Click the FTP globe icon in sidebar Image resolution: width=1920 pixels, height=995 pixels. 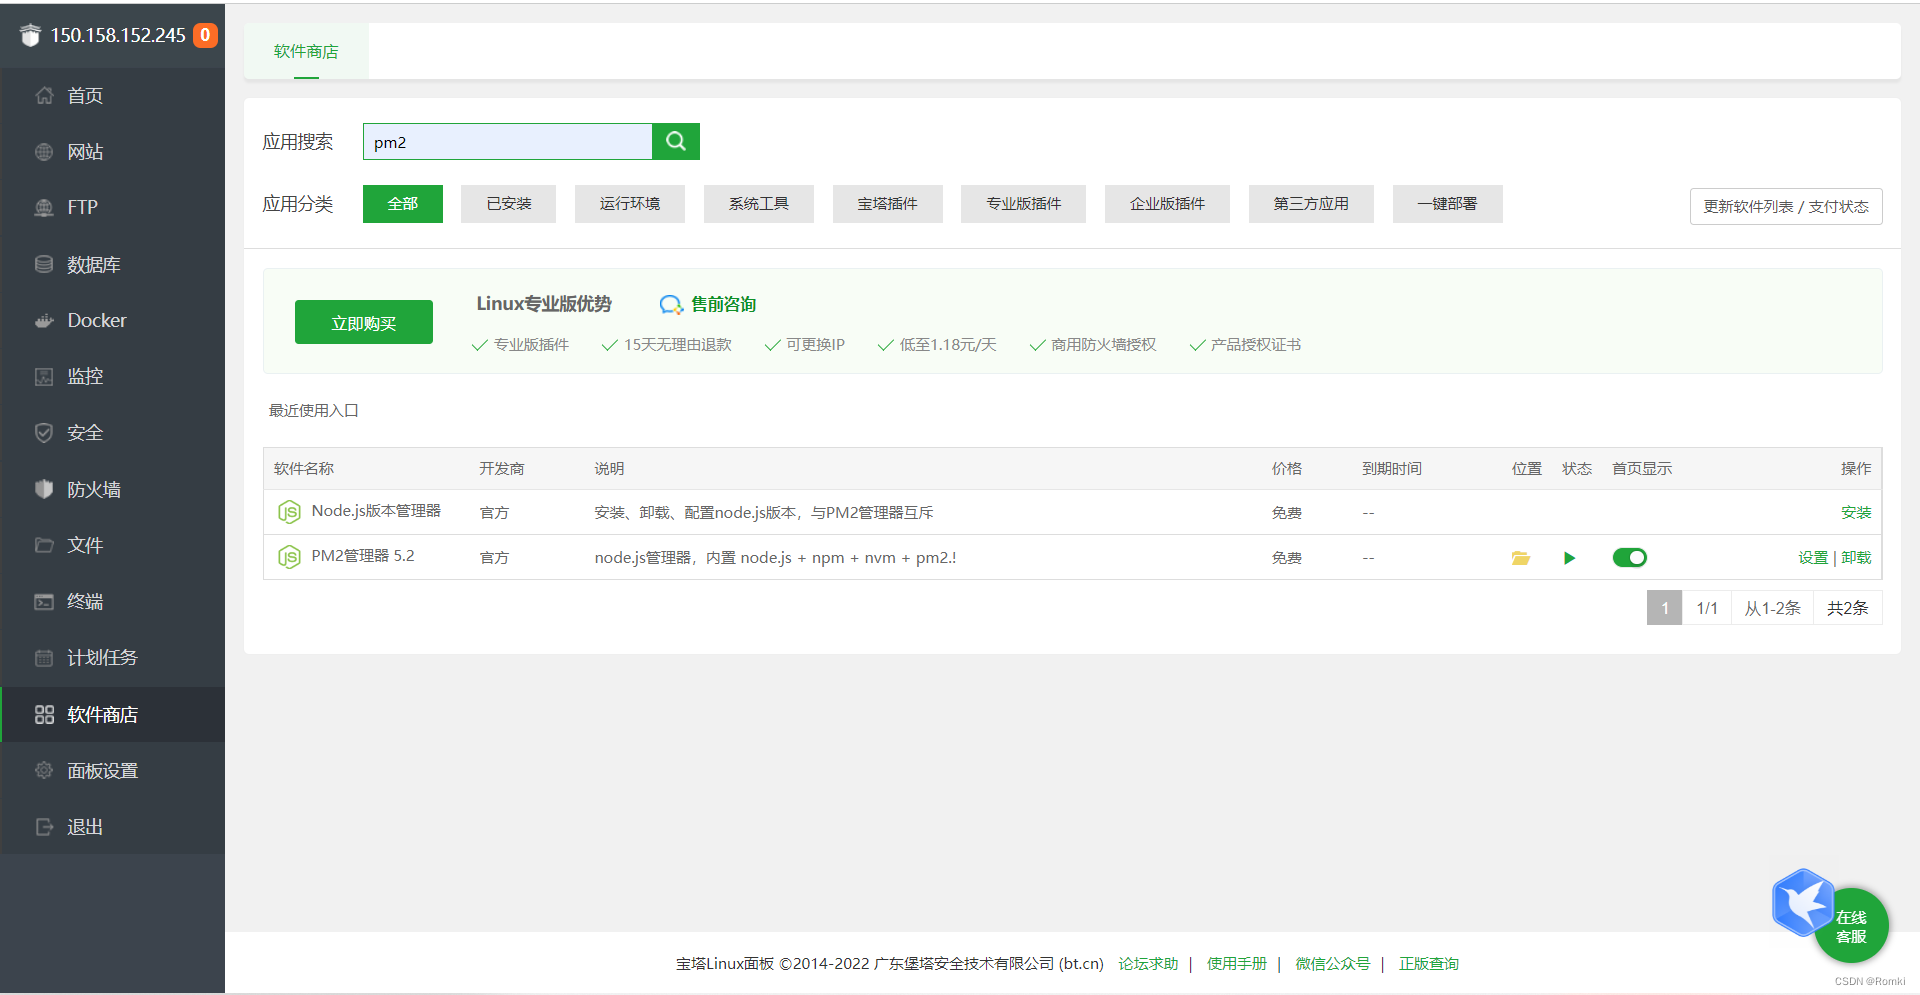tap(44, 208)
